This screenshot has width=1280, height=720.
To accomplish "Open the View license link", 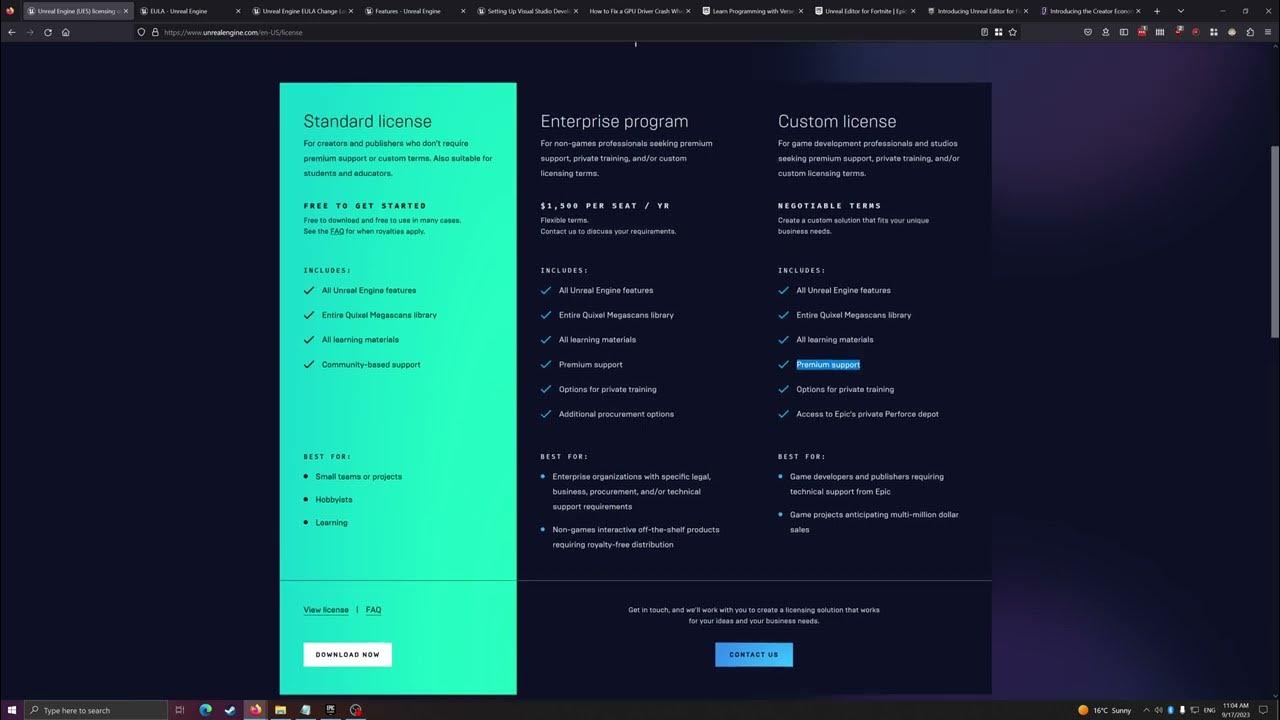I will [326, 610].
